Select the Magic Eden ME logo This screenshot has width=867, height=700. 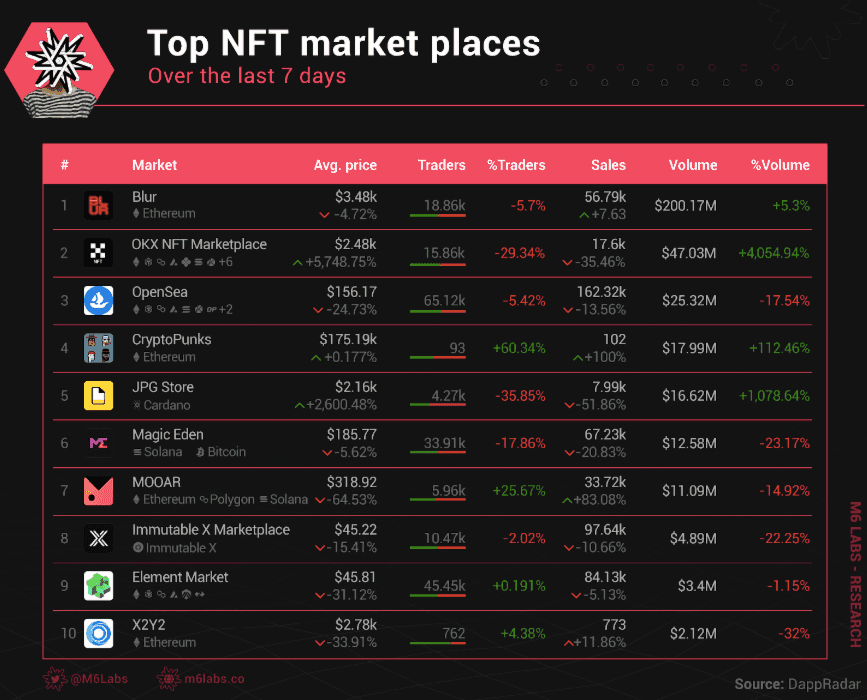click(98, 443)
